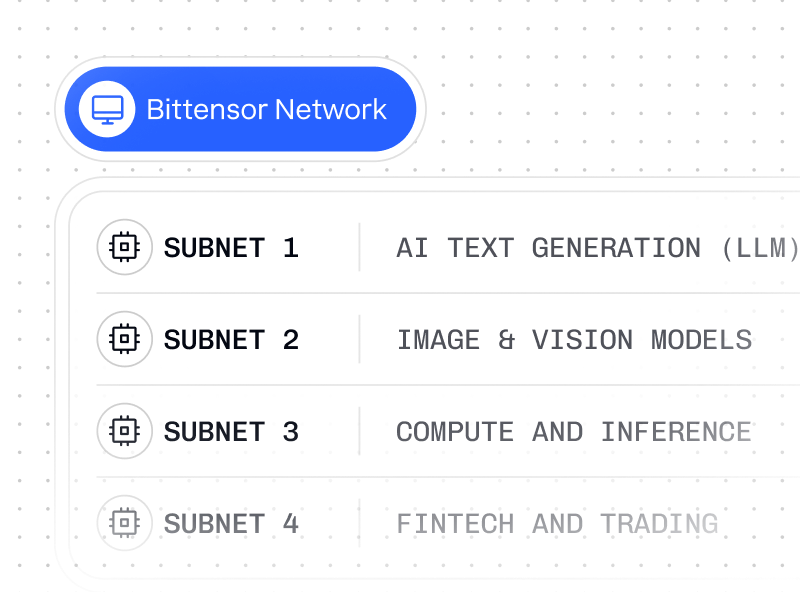Click separator line between Subnet 3 and 4
Screen dimensions: 800x592
(x=448, y=478)
